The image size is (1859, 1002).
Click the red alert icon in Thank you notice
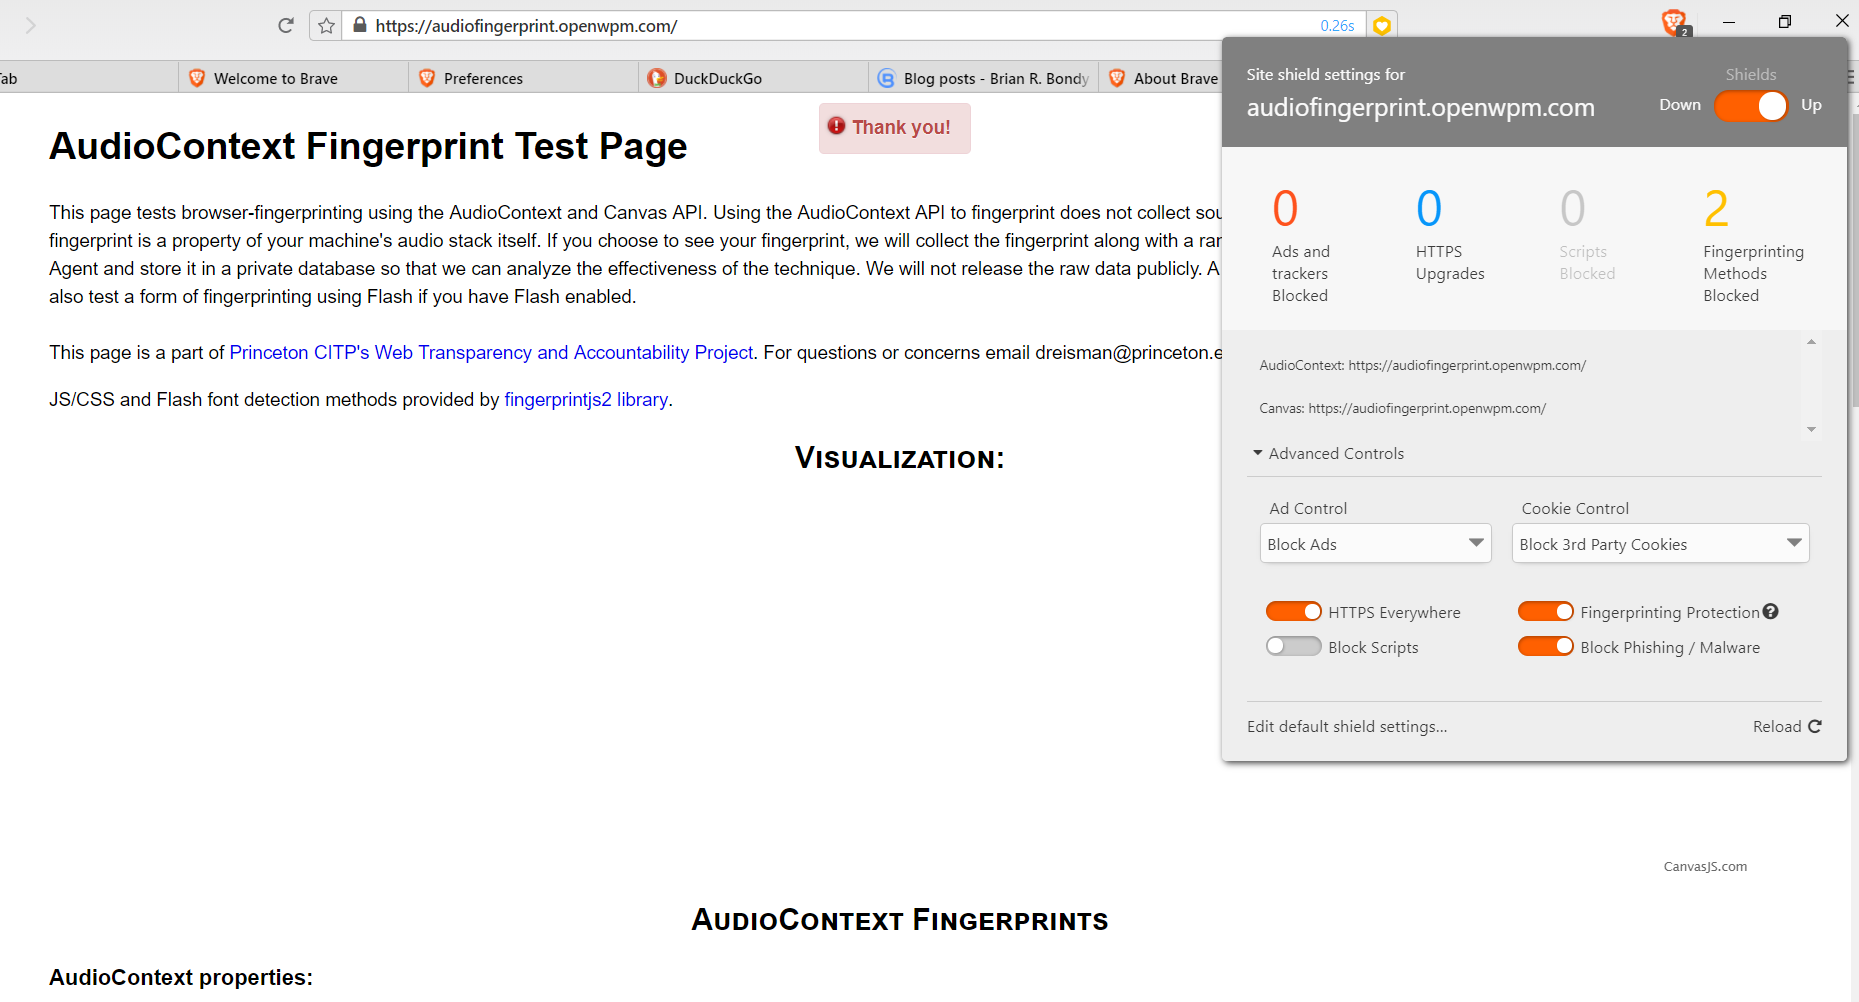point(837,126)
